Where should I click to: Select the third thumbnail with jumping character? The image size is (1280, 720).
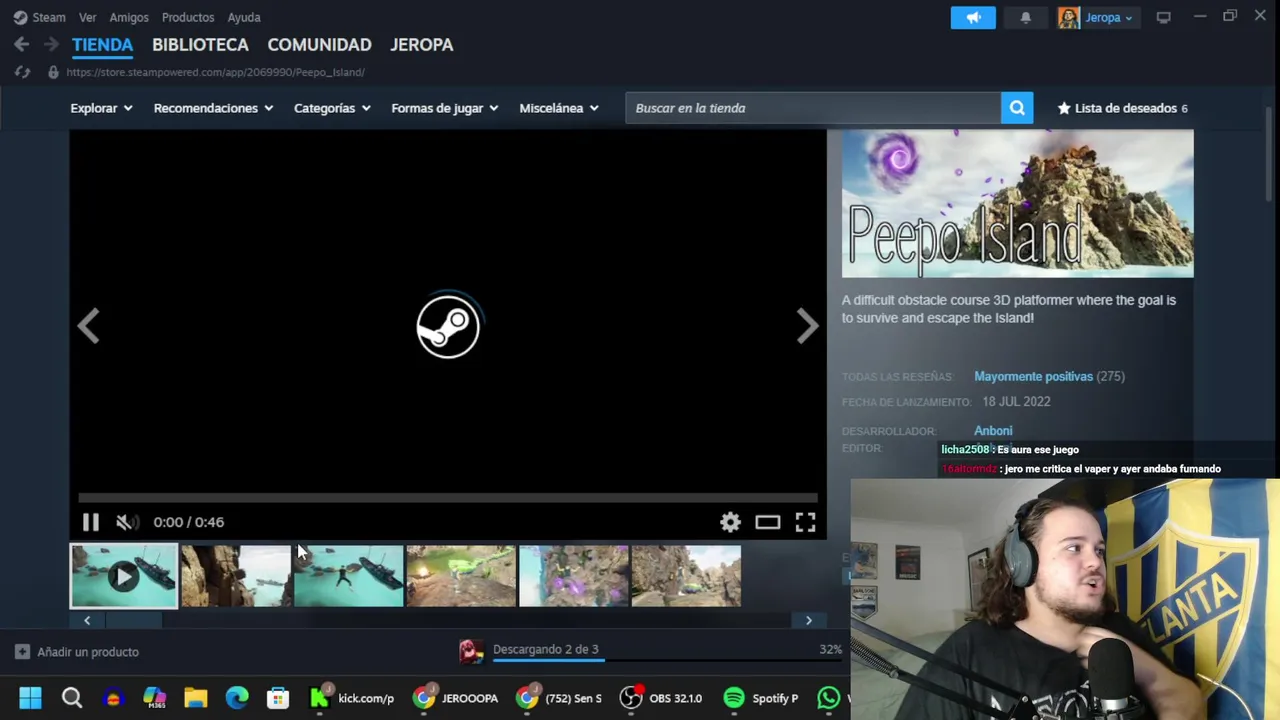click(349, 576)
